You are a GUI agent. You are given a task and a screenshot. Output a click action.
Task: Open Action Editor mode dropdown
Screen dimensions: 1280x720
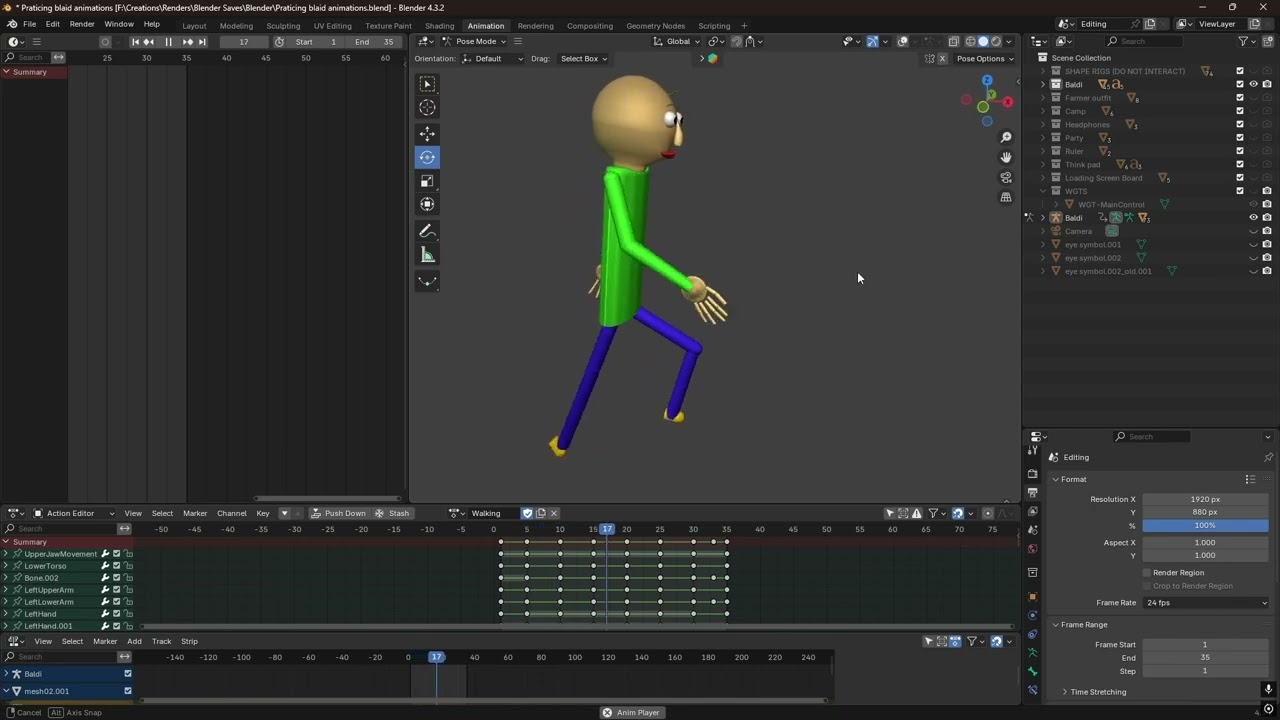pos(75,513)
